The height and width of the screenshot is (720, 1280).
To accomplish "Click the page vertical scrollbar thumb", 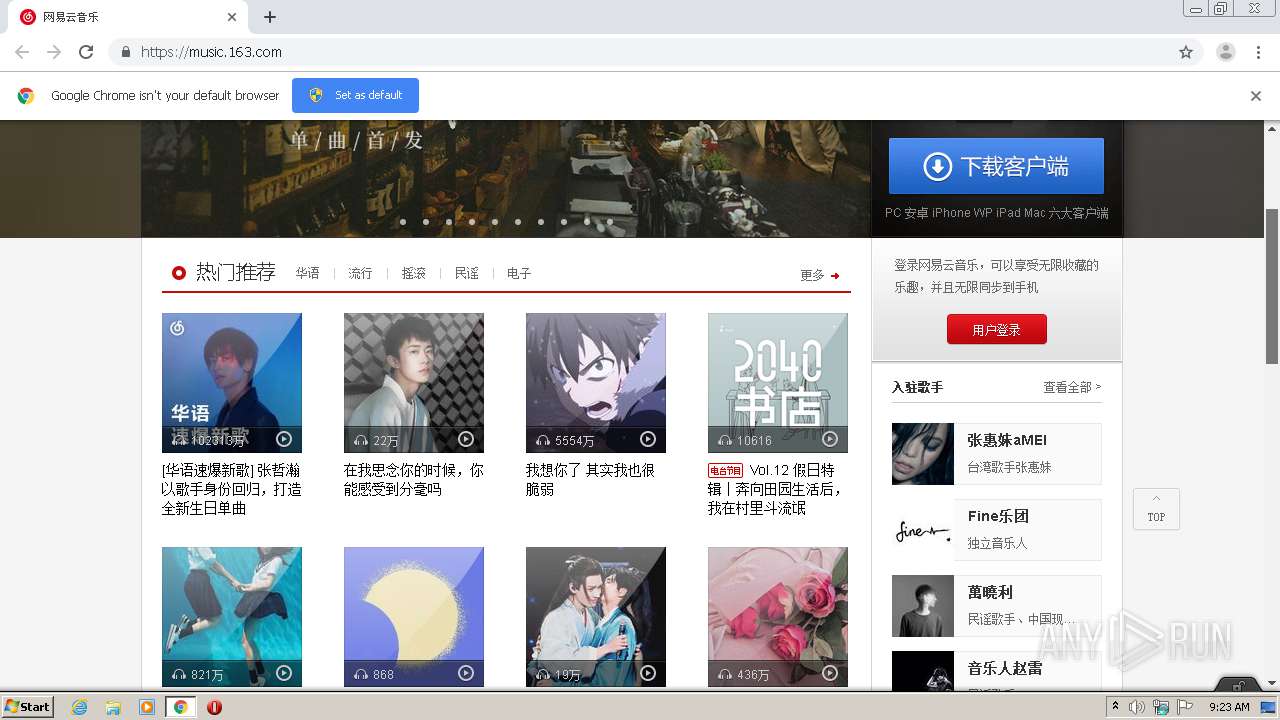I will point(1272,287).
